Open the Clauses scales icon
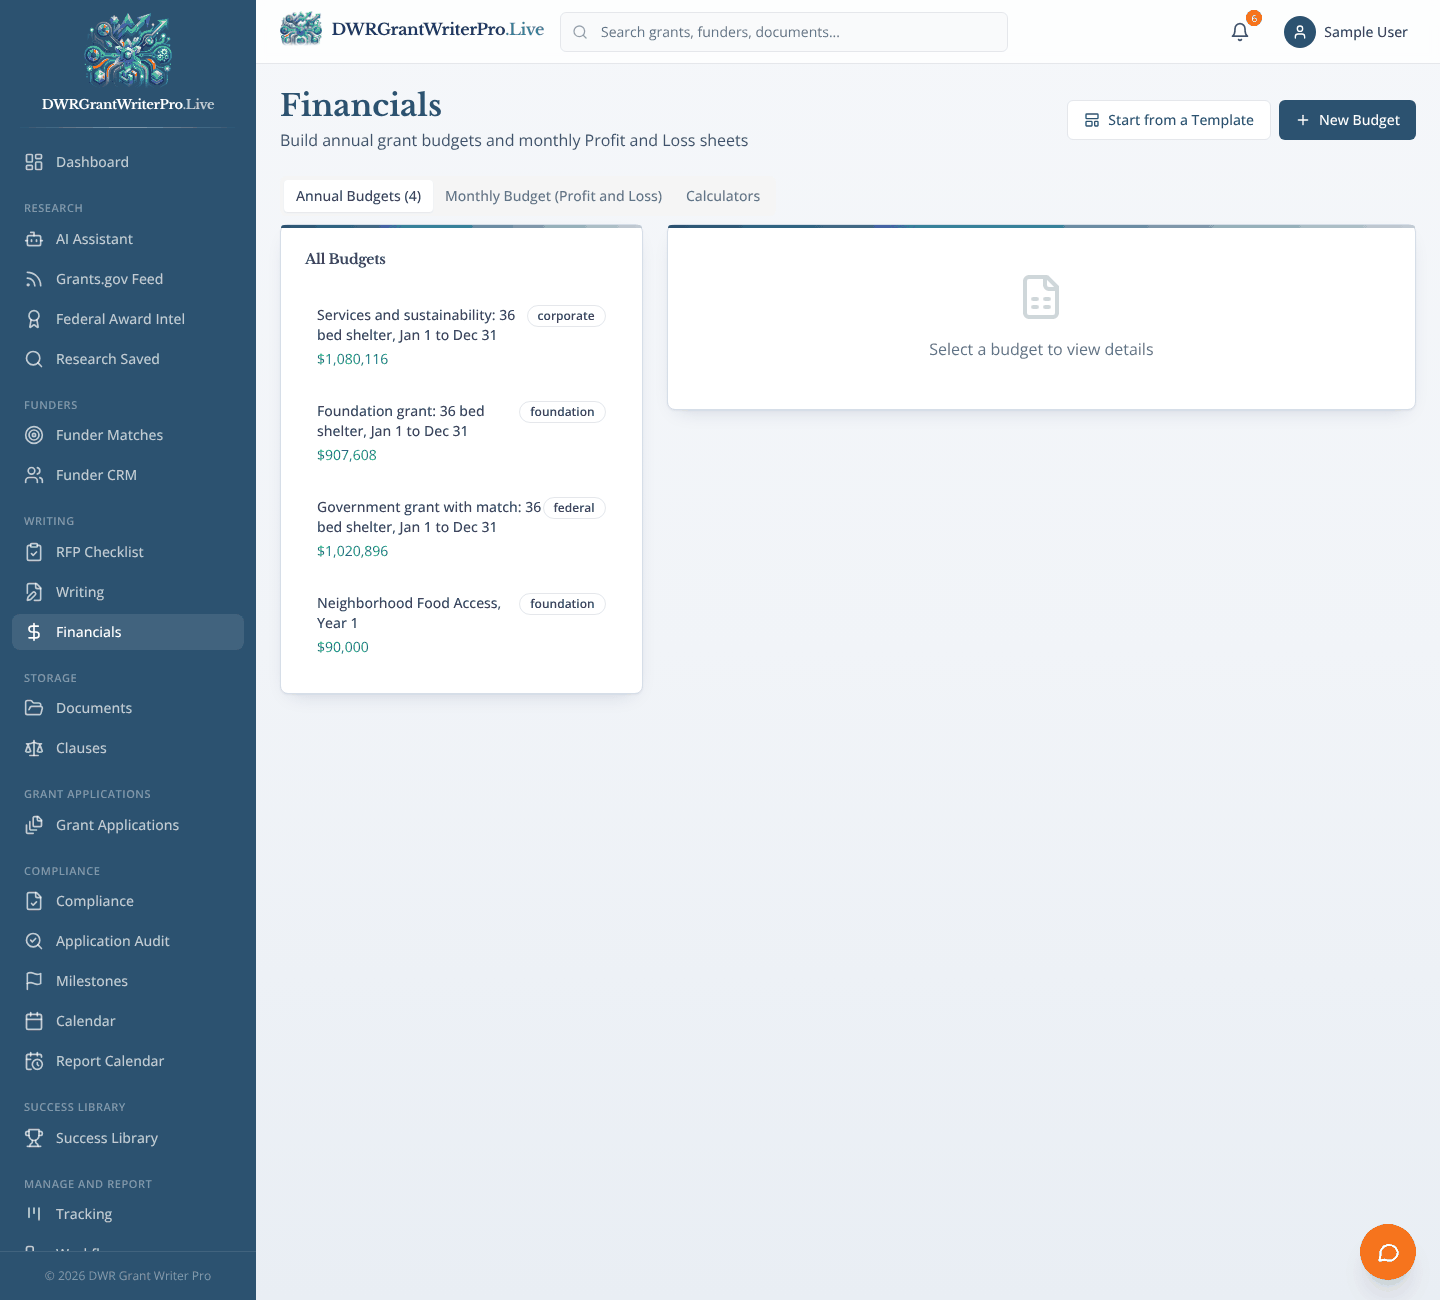1440x1300 pixels. 34,748
